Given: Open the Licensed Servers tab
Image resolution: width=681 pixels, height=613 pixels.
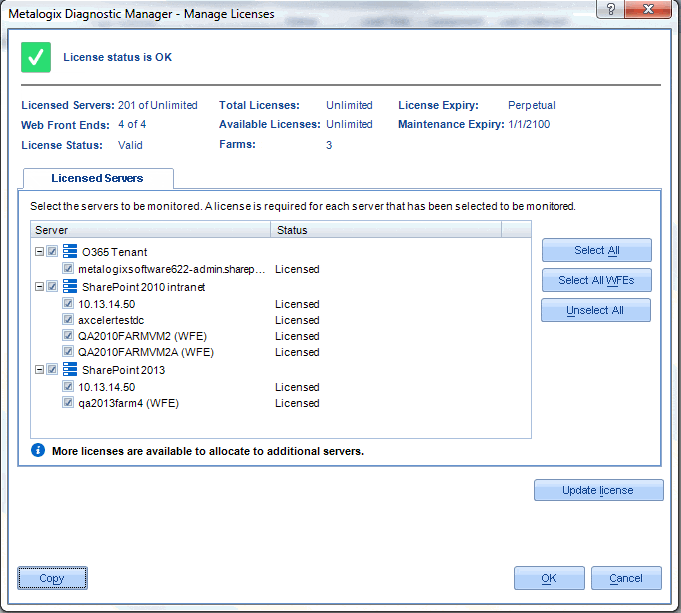Looking at the screenshot, I should [98, 178].
